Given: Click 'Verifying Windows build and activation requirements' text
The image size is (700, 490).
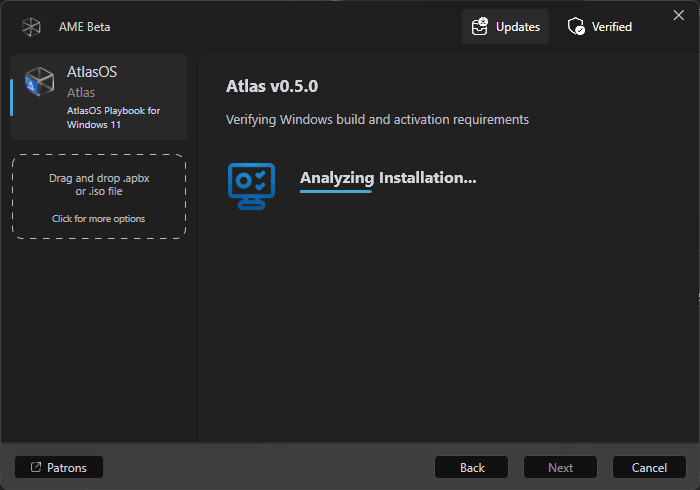Looking at the screenshot, I should tap(377, 120).
